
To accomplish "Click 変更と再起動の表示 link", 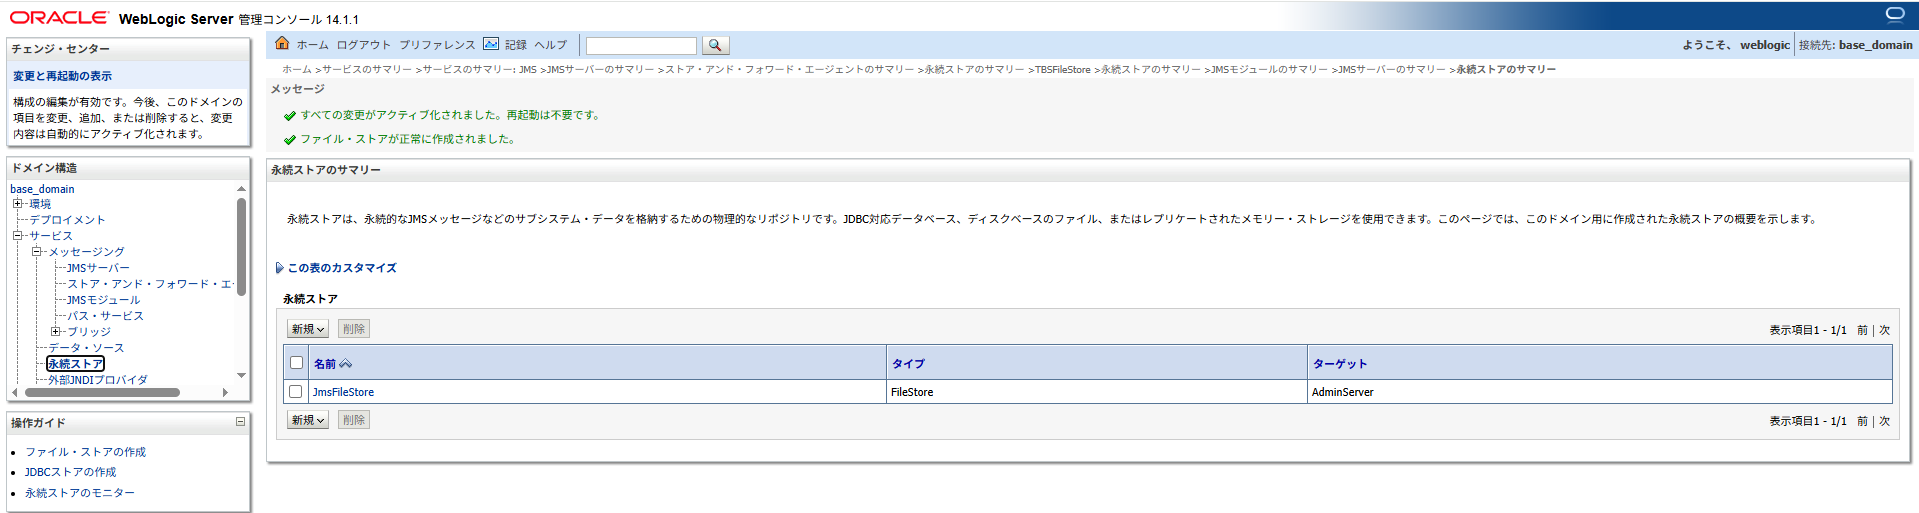I will tap(62, 76).
